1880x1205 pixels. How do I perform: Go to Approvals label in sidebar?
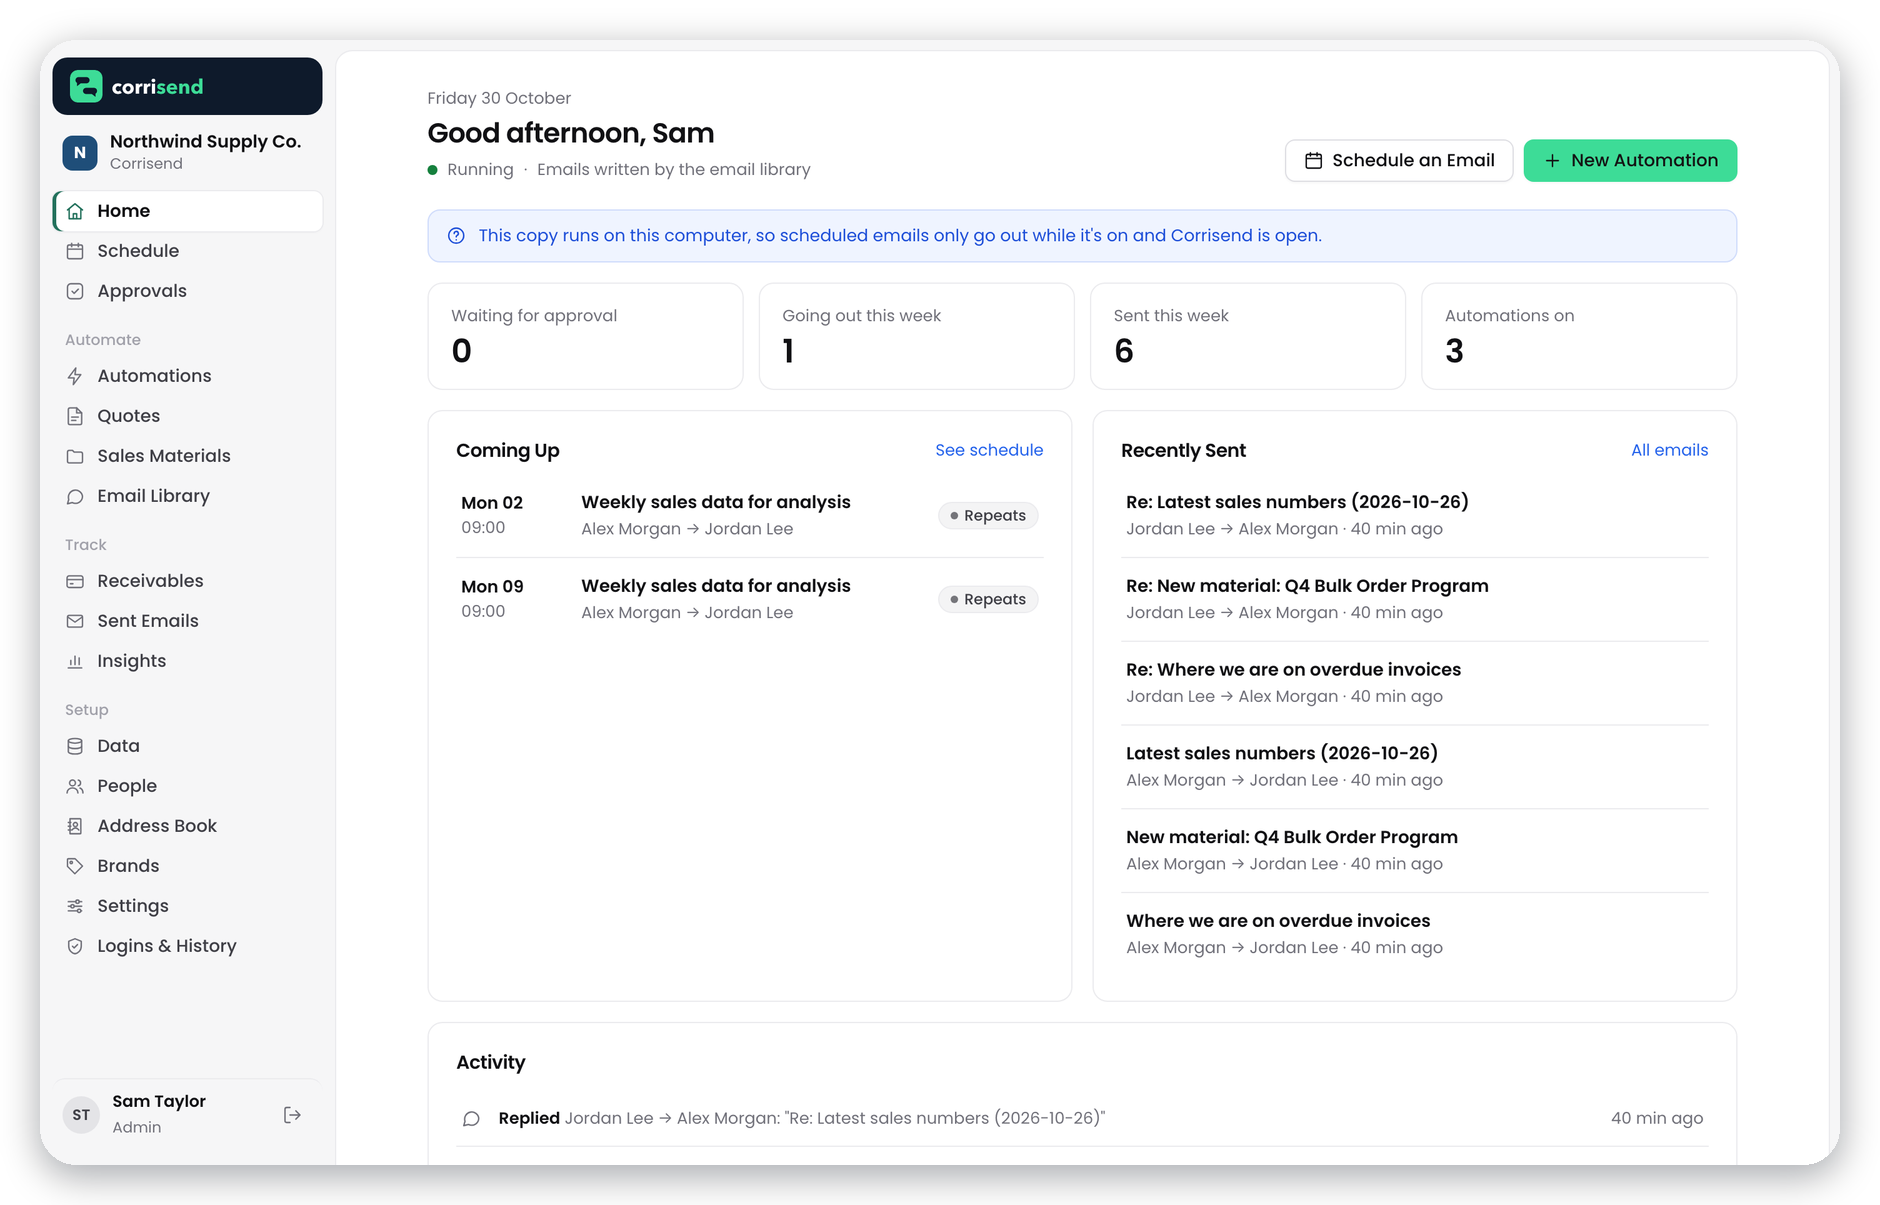click(x=142, y=291)
